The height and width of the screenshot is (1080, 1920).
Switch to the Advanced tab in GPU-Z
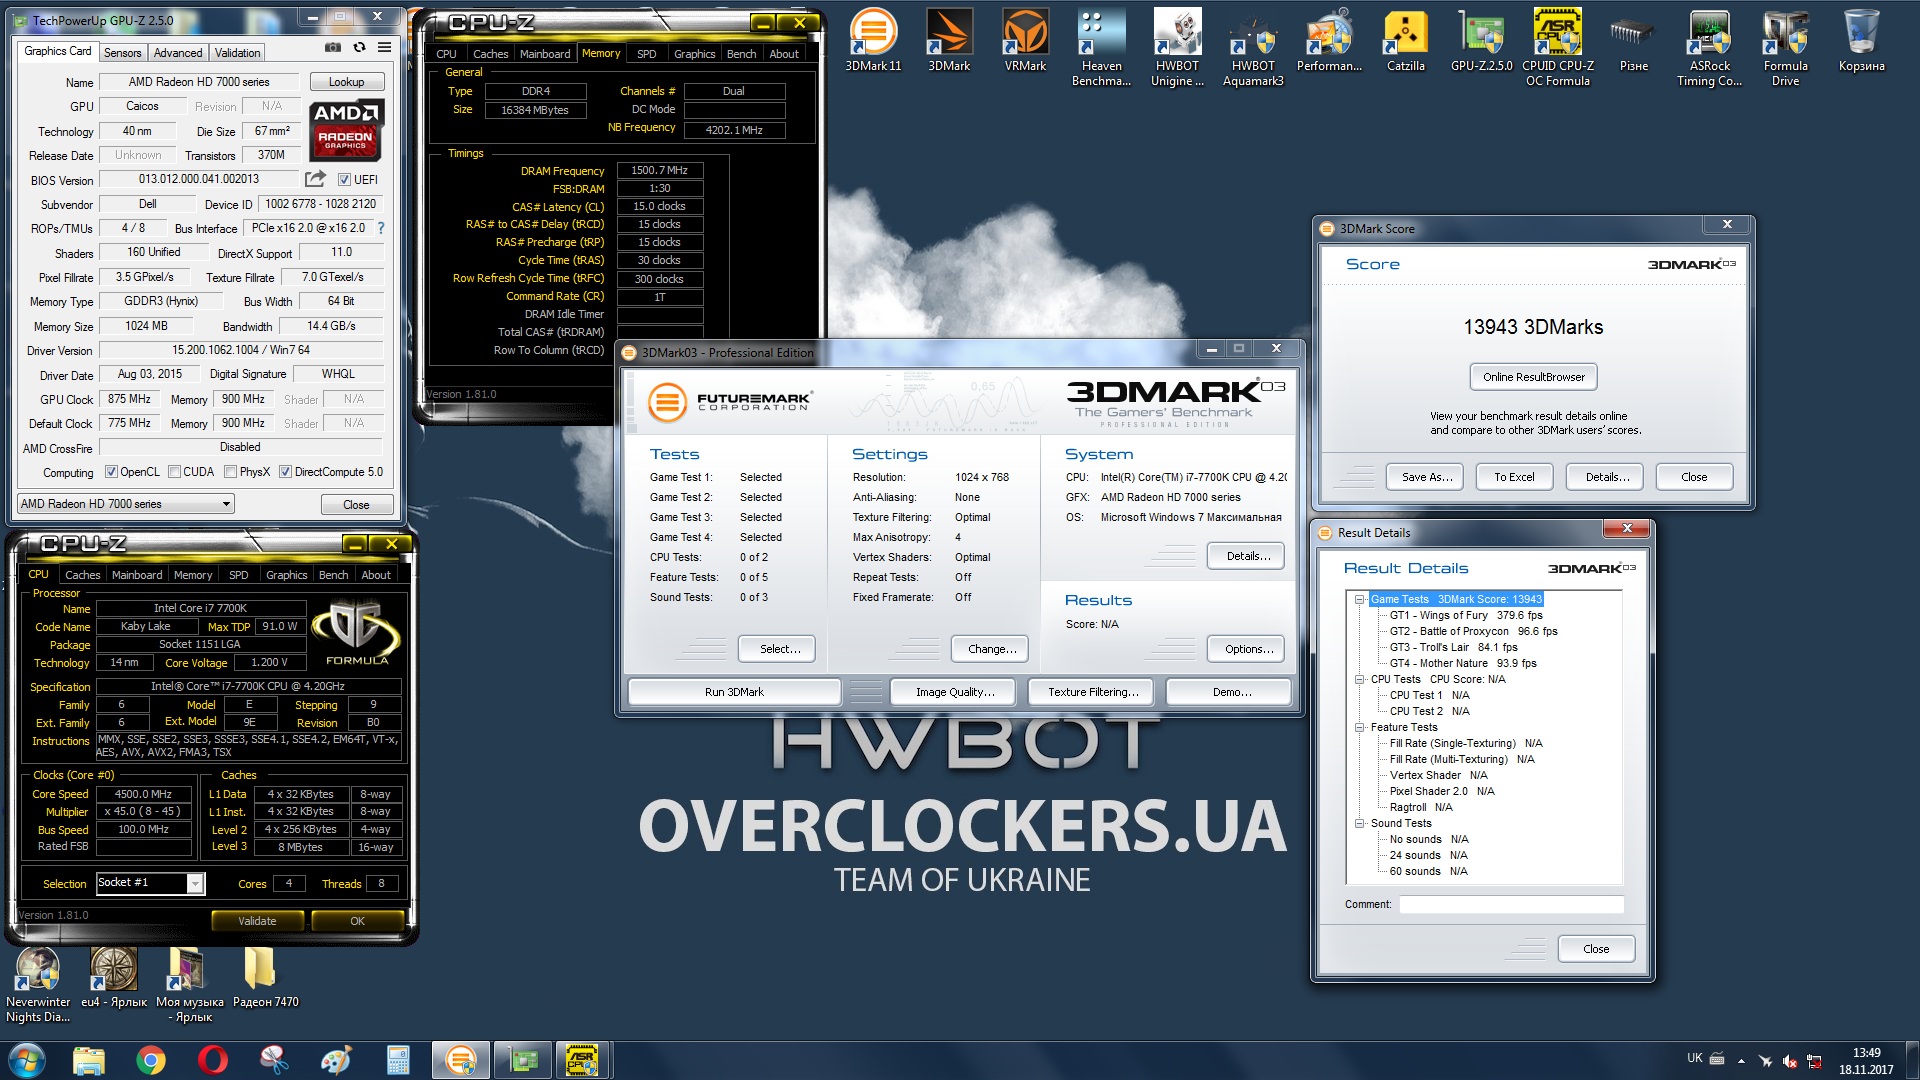178,53
